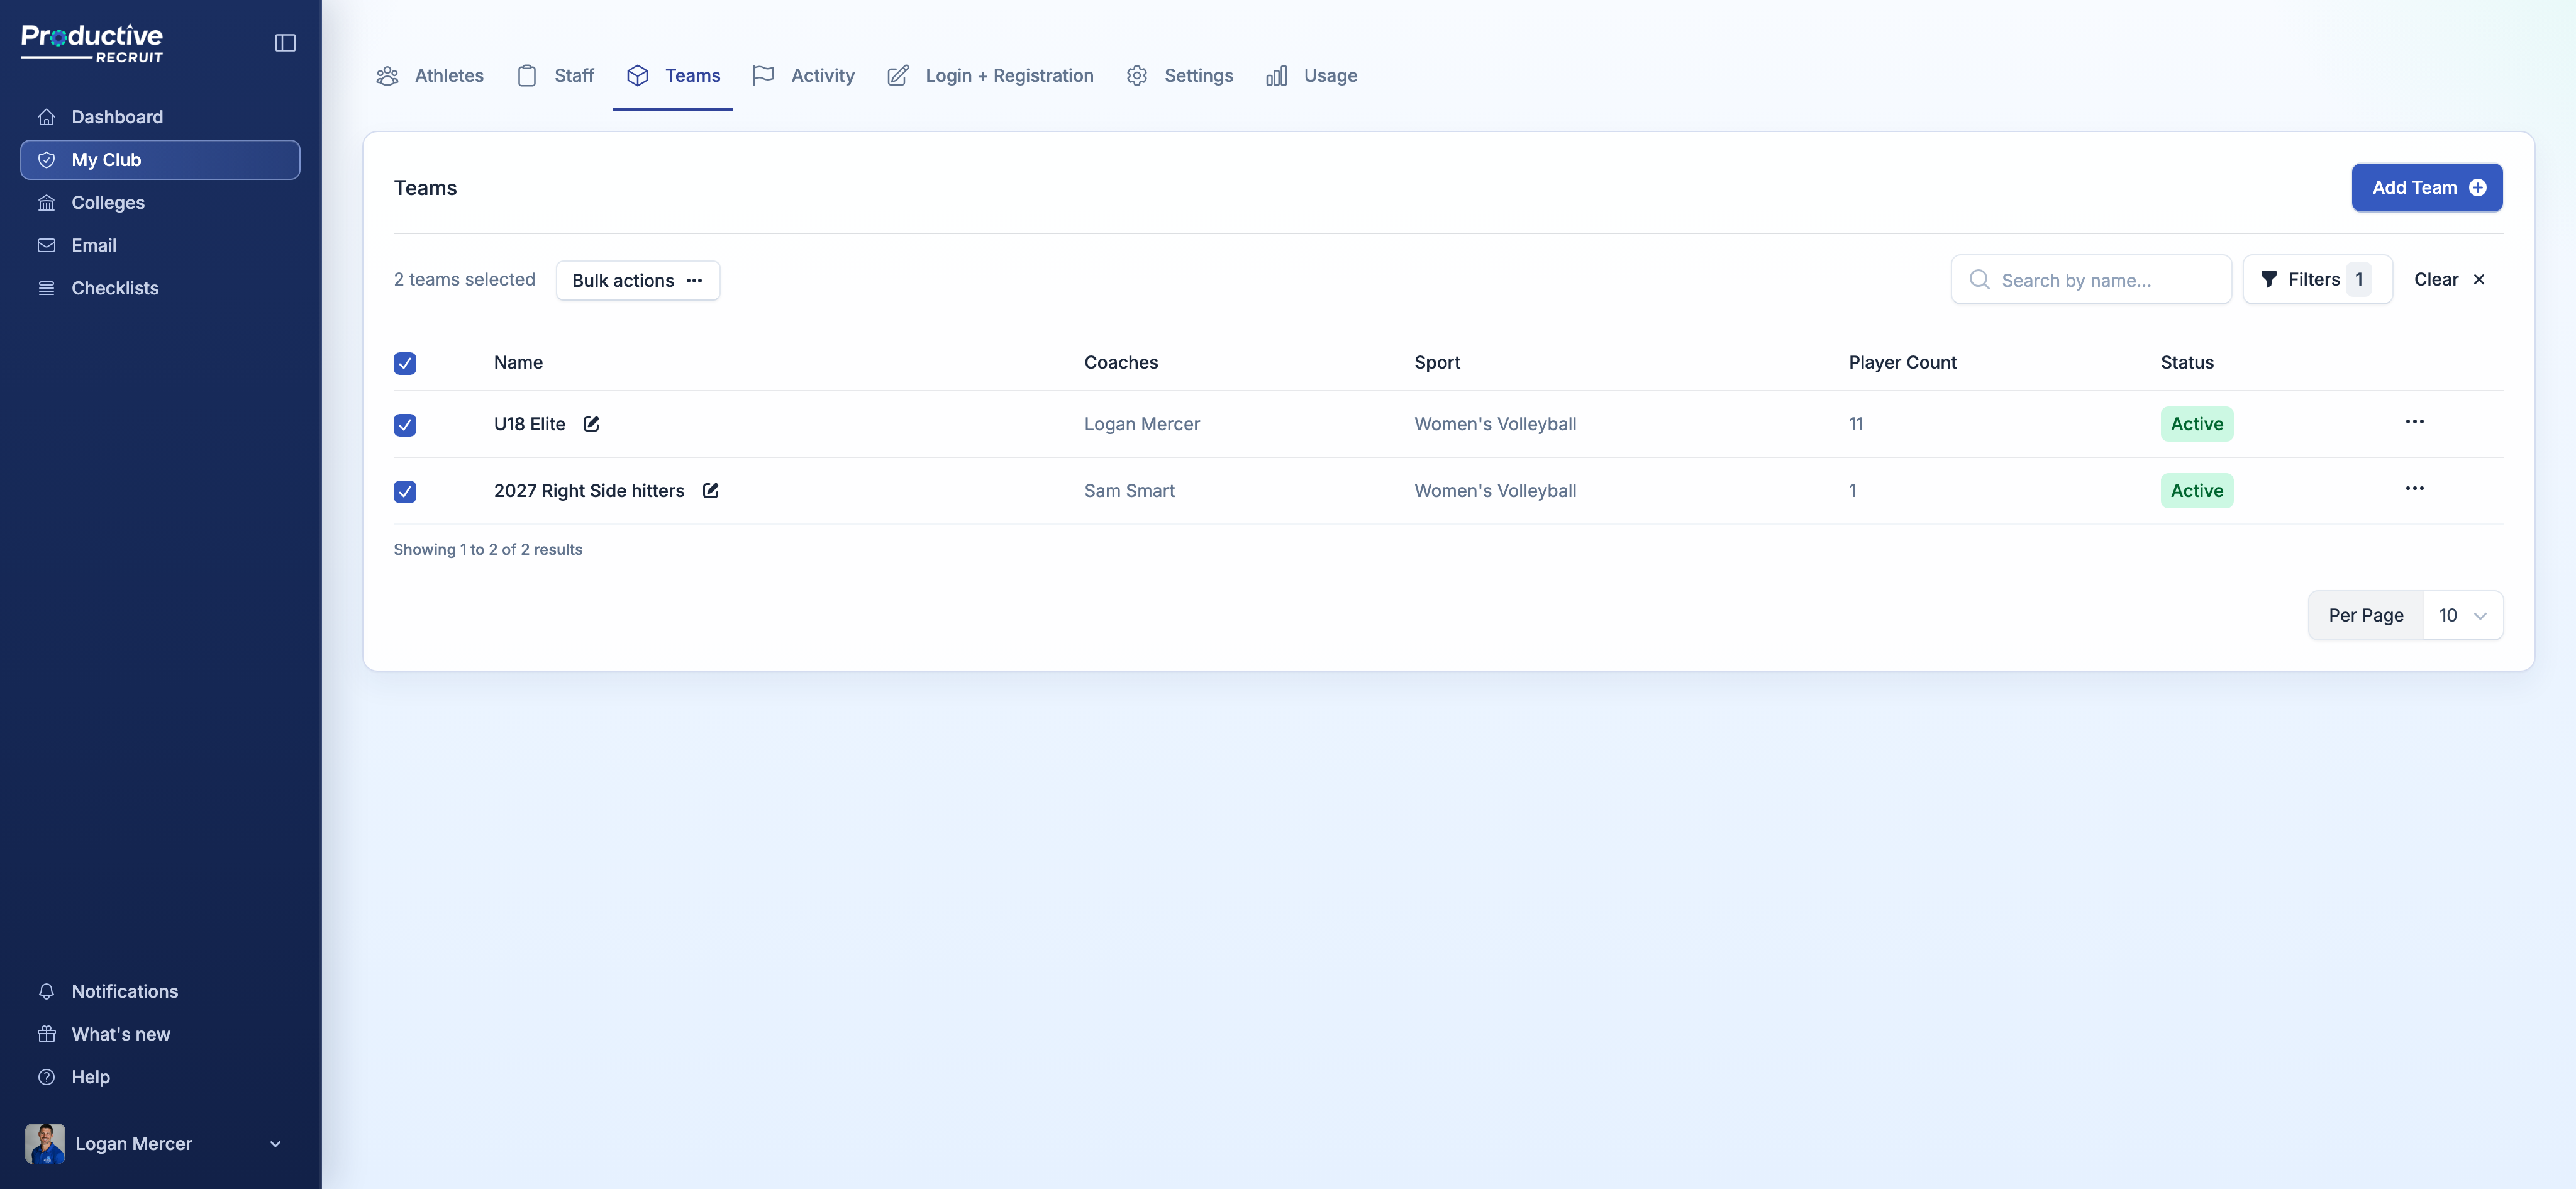Screen dimensions: 2576x1189
Task: Collapse the sidebar with the panel icon
Action: [285, 43]
